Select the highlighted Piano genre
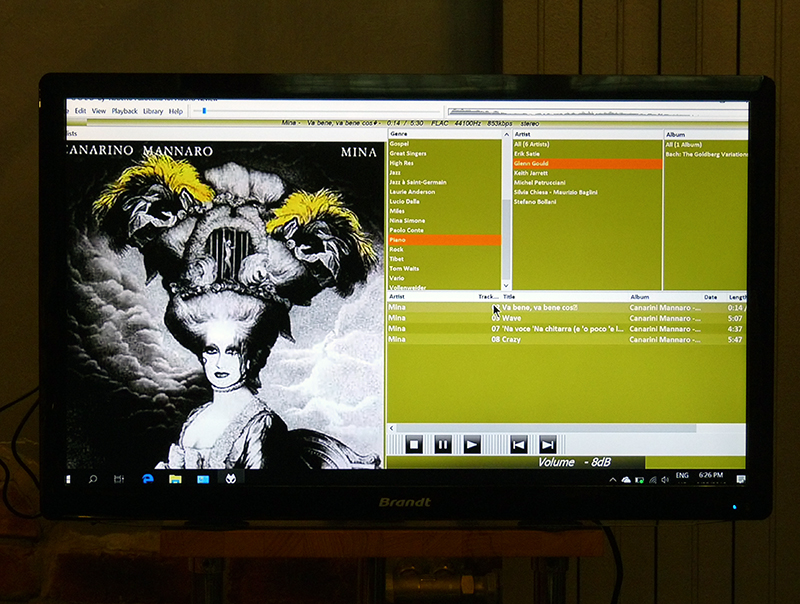800x604 pixels. click(x=444, y=240)
